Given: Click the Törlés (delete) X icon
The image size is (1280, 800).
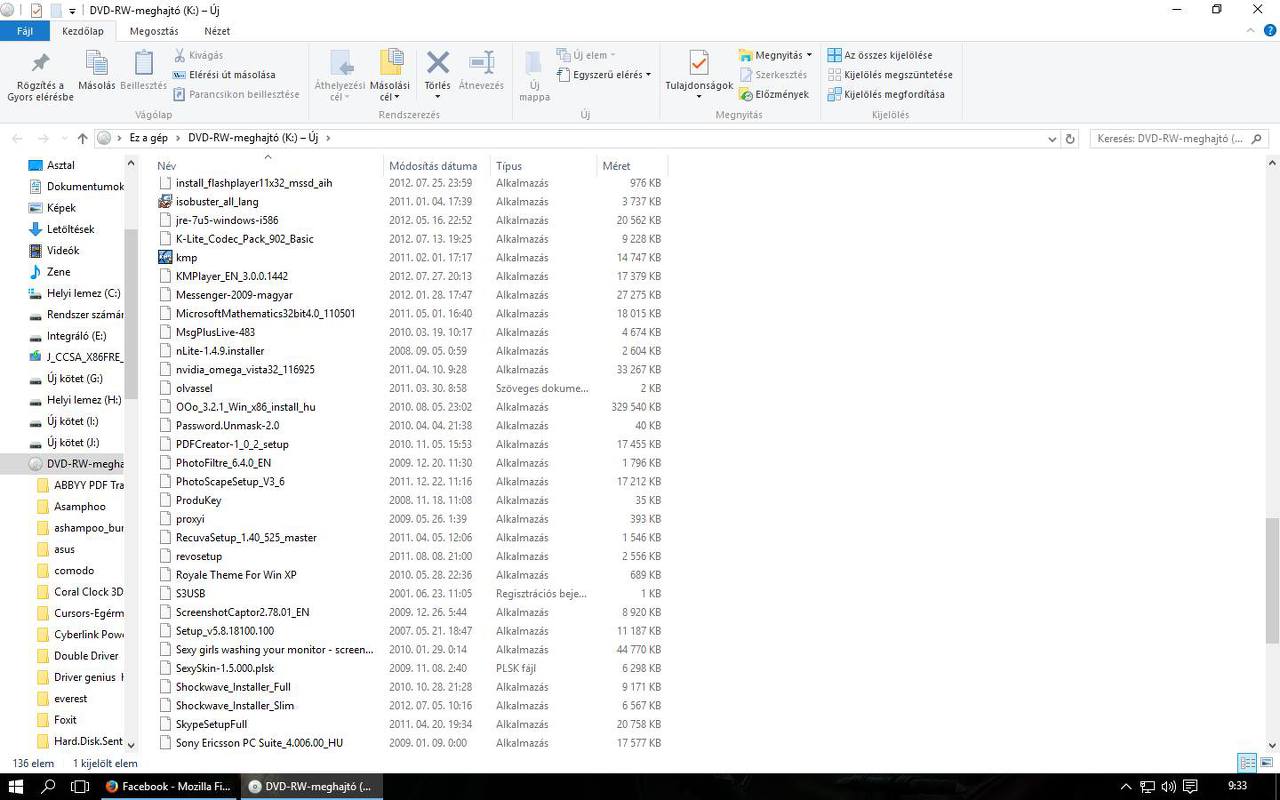Looking at the screenshot, I should [x=437, y=64].
